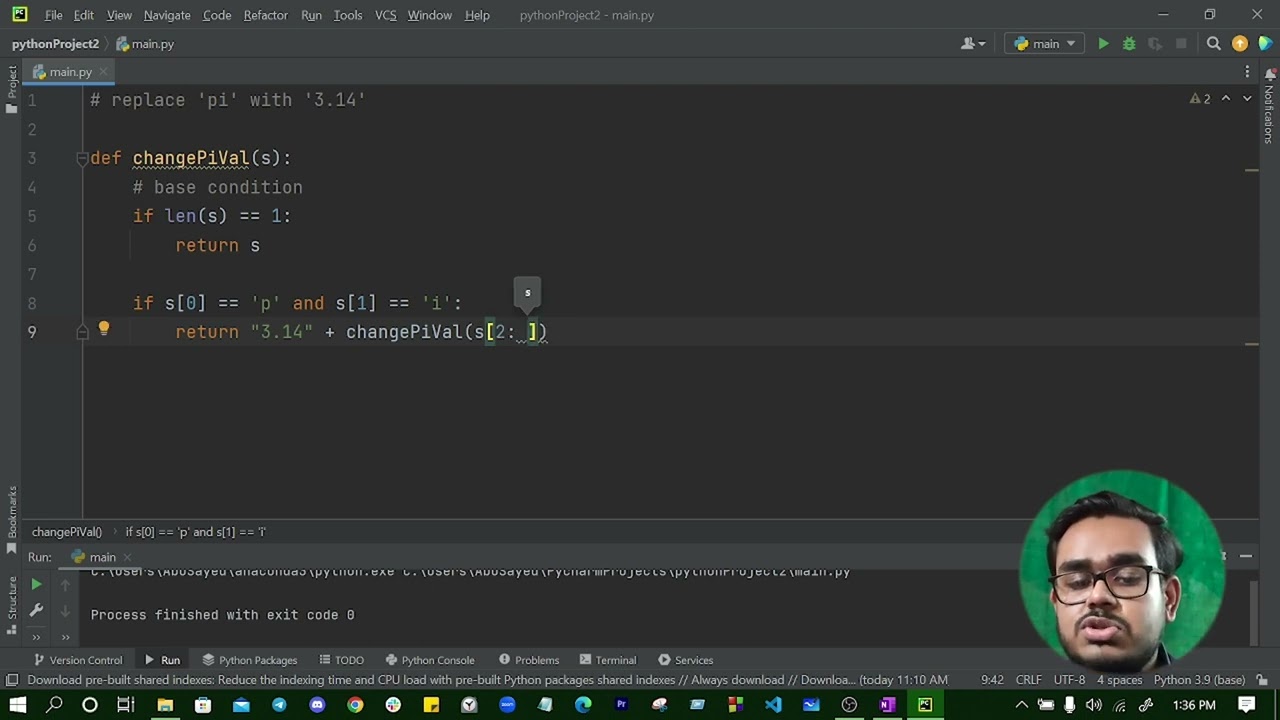Open the Services tool window

pos(685,660)
